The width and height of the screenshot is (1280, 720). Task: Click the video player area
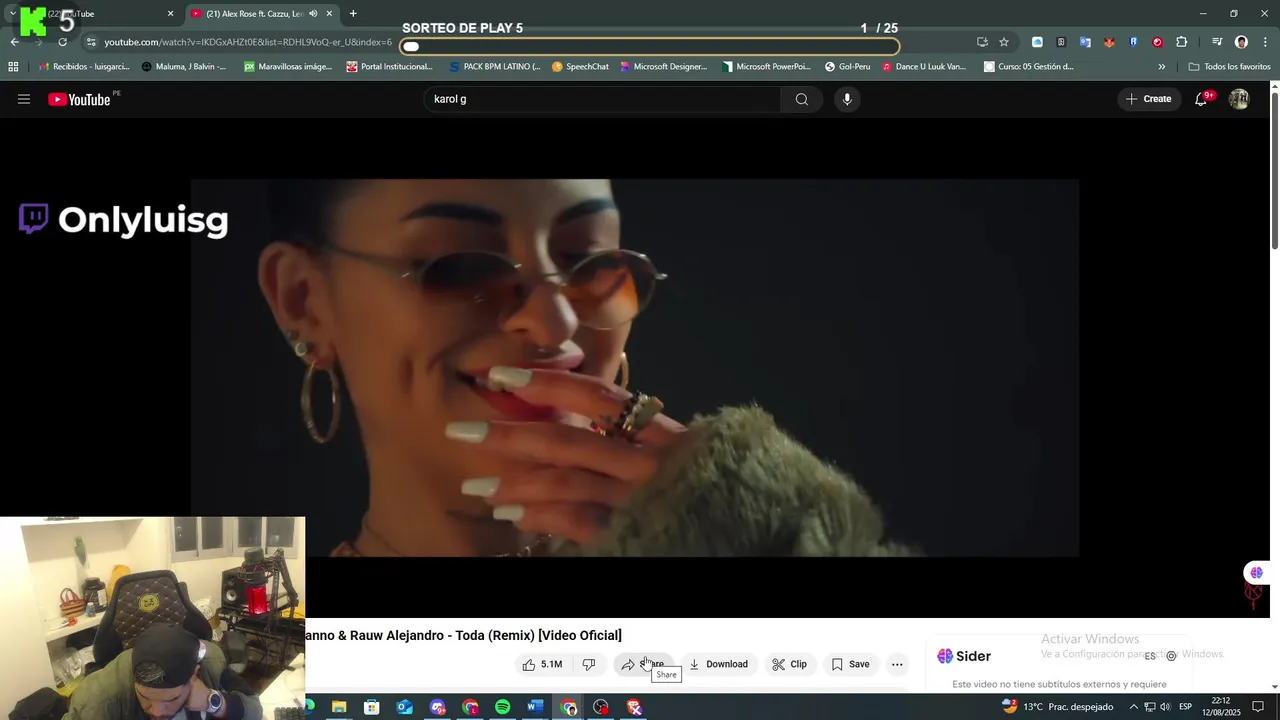click(x=635, y=368)
